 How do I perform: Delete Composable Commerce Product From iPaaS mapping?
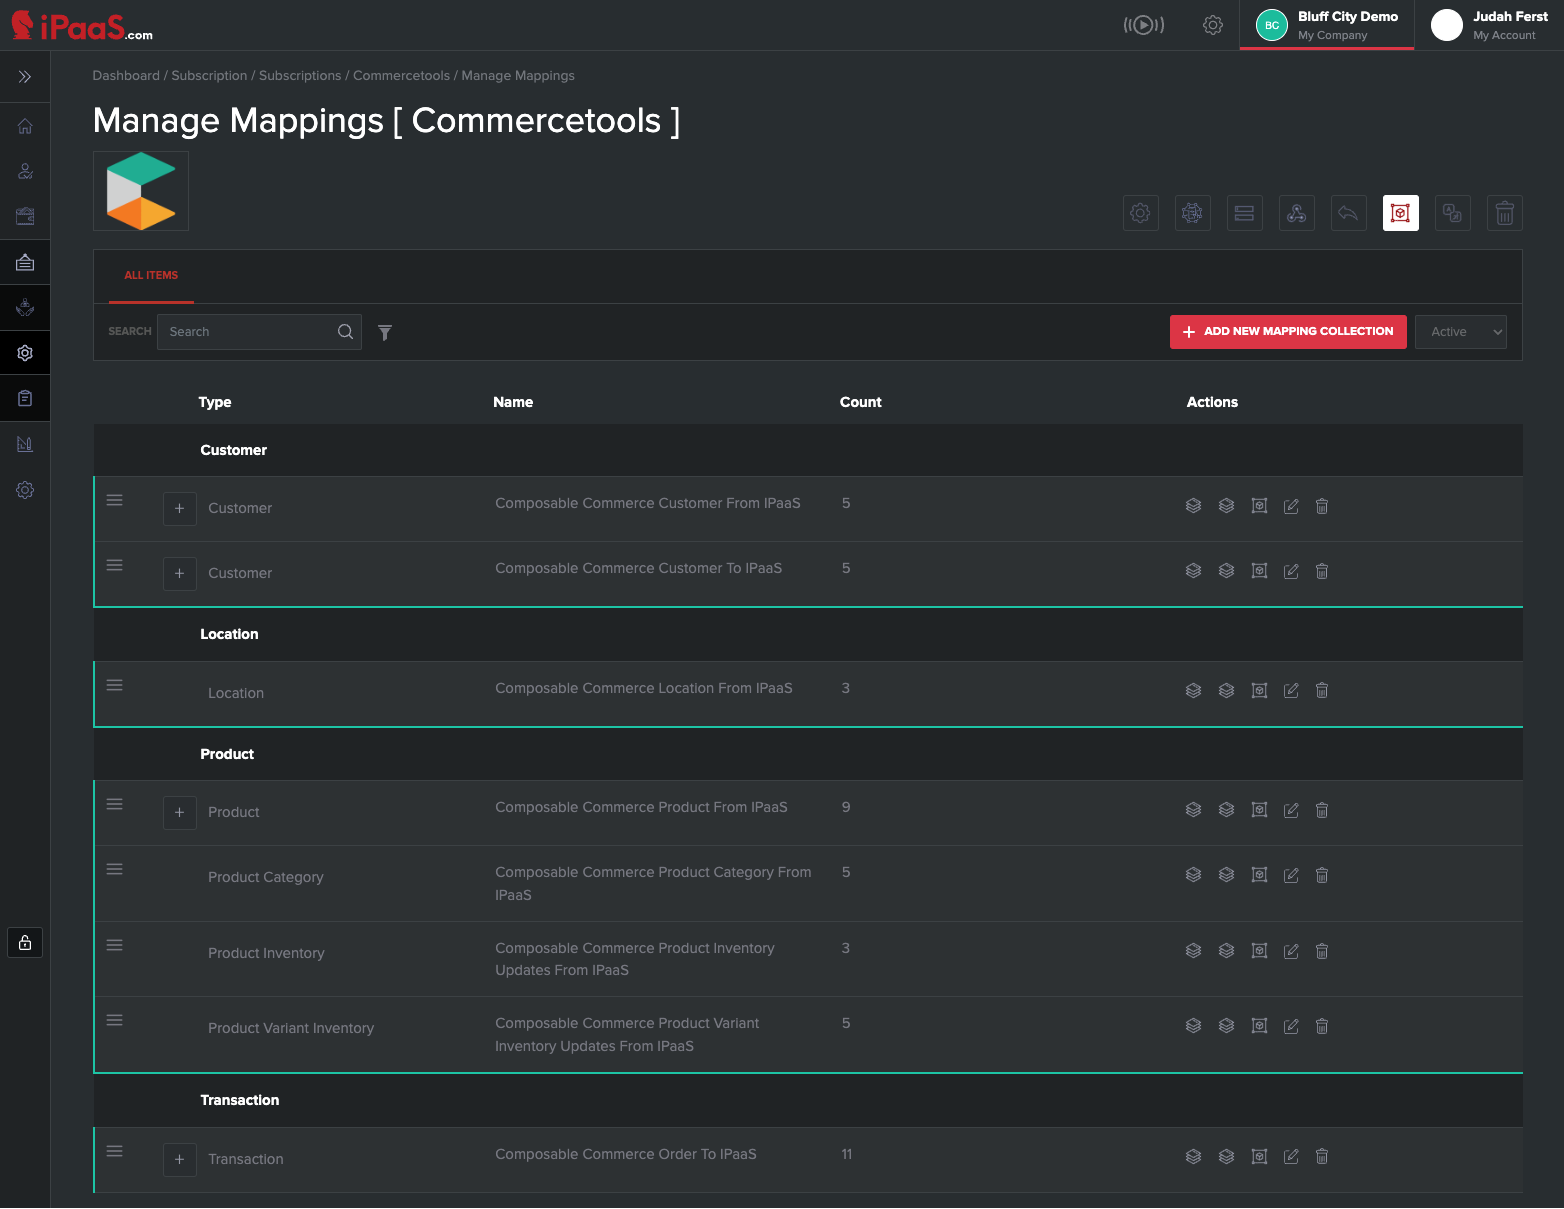click(1322, 810)
